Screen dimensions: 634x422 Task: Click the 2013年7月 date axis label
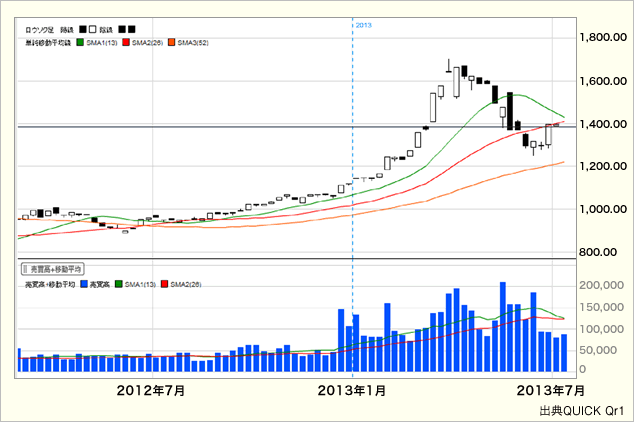pos(550,390)
